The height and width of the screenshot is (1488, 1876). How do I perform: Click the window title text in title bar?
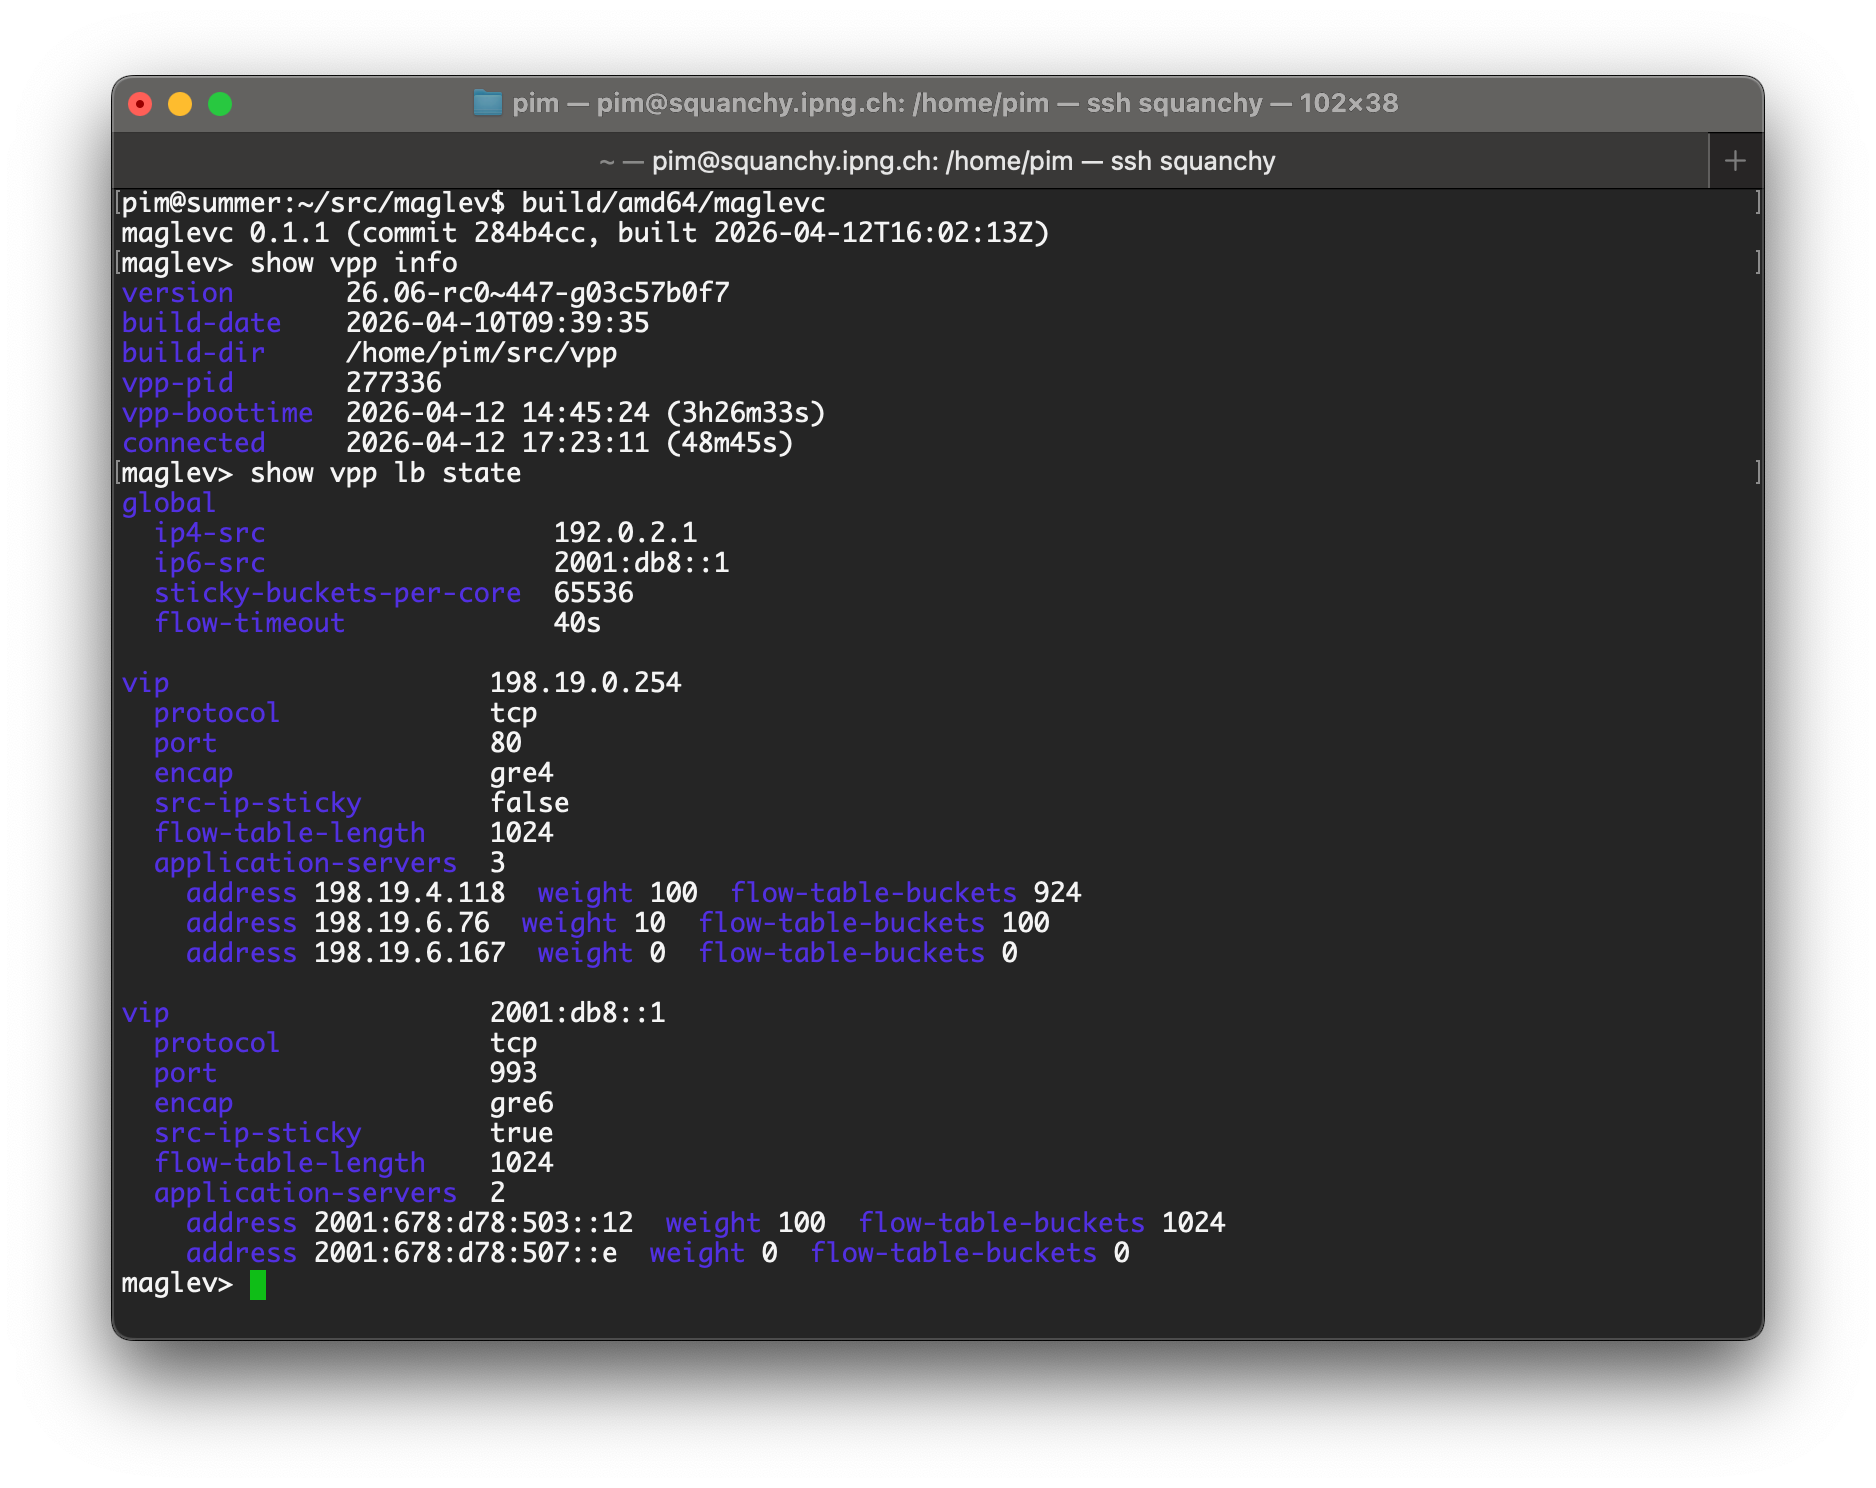[954, 103]
